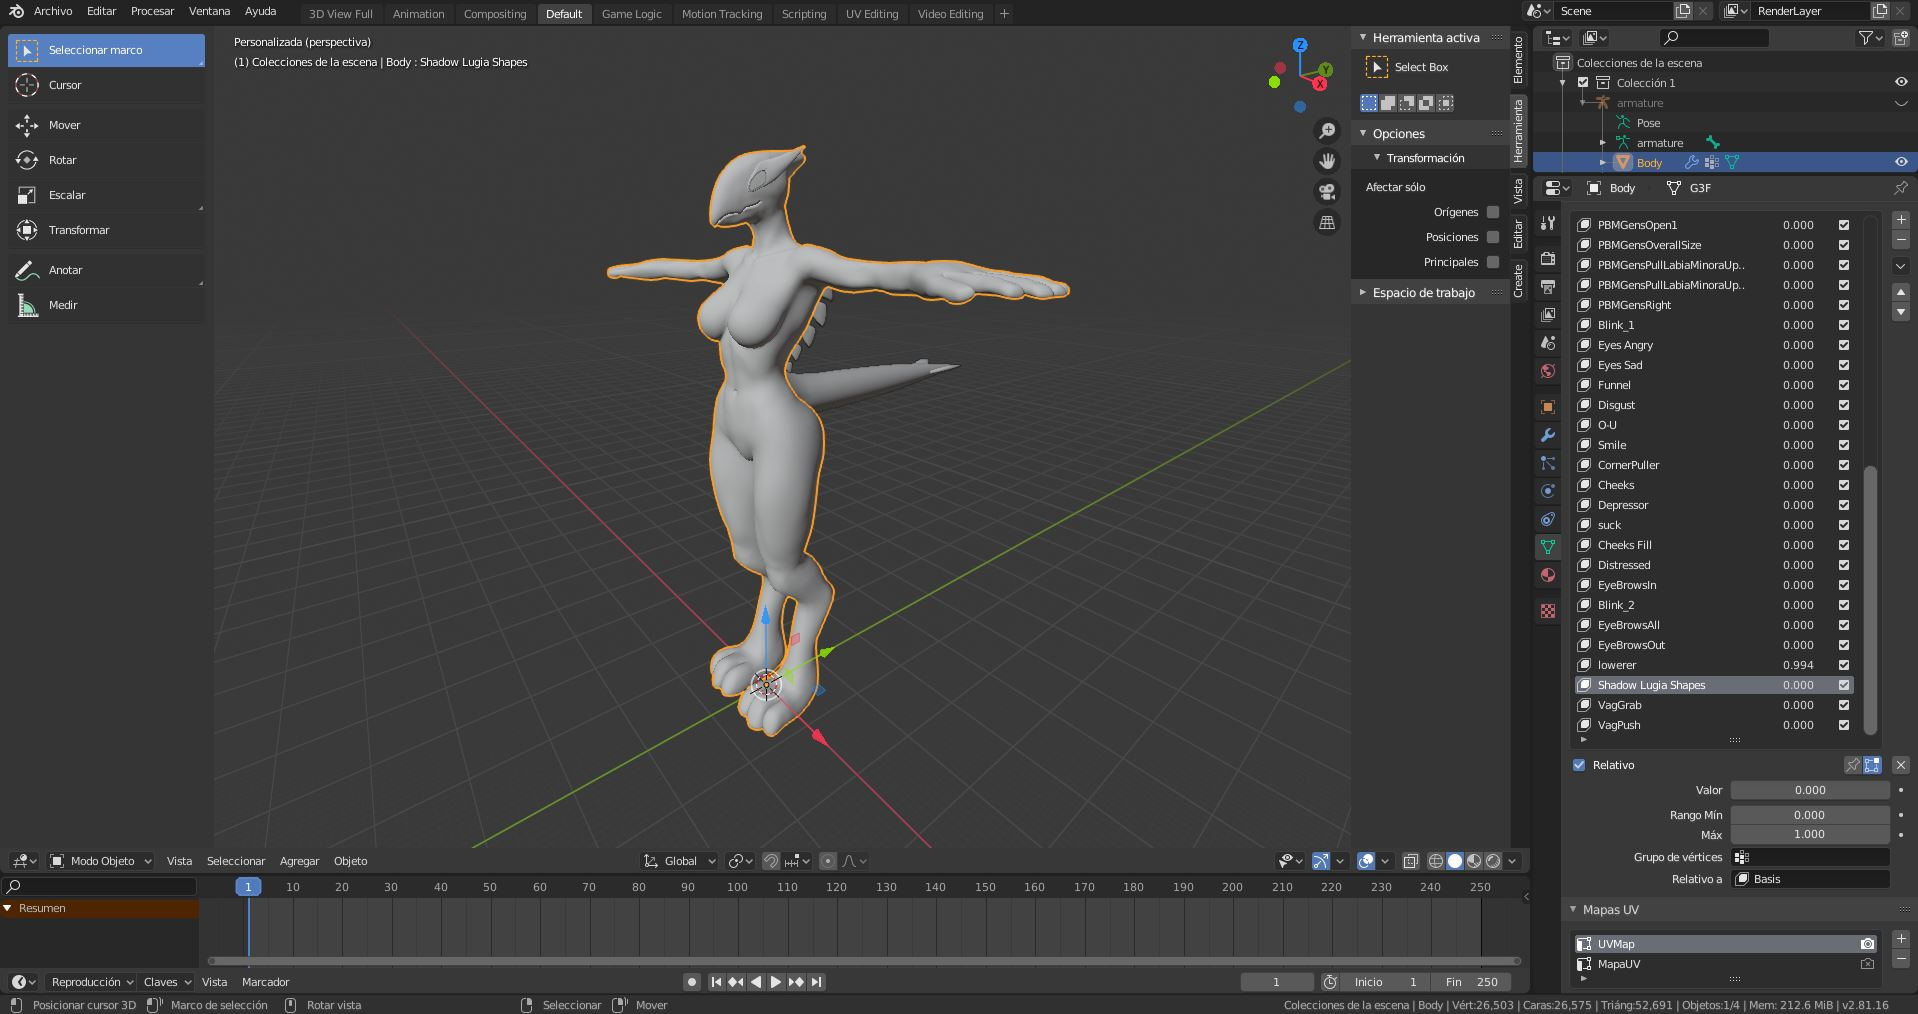1918x1014 pixels.
Task: Select the Escalar (Scale) tool
Action: pos(106,195)
